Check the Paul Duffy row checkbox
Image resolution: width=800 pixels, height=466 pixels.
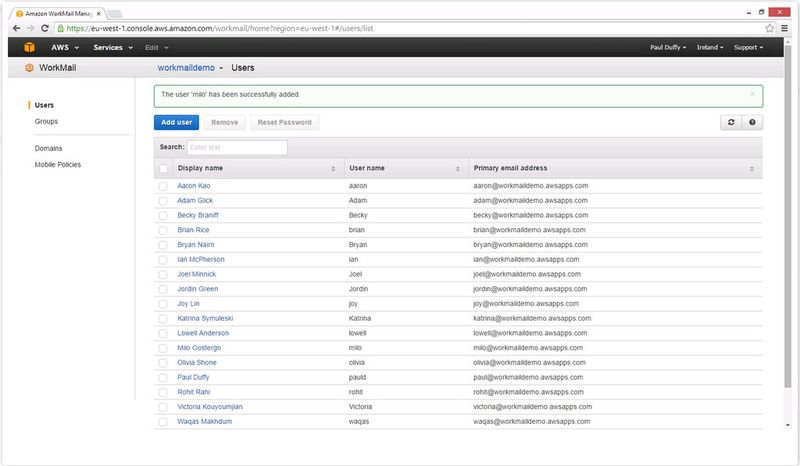point(163,378)
